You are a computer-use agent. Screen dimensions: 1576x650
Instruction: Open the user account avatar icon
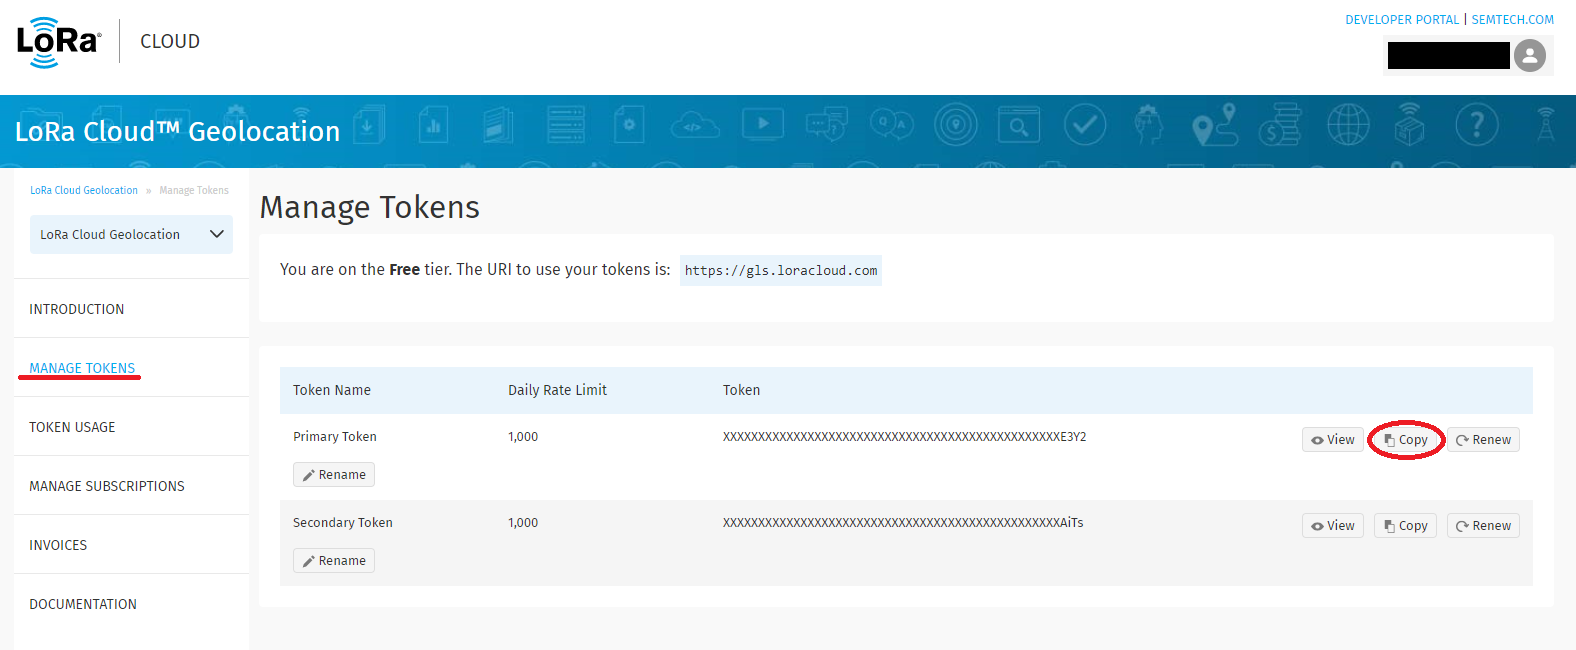pos(1529,56)
